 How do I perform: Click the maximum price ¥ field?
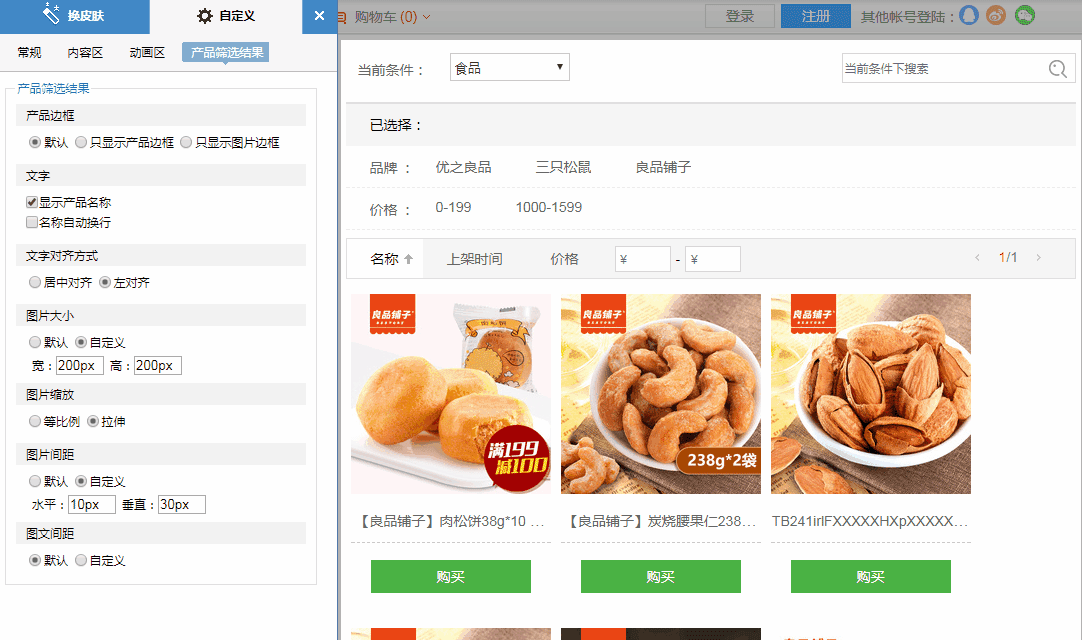713,259
